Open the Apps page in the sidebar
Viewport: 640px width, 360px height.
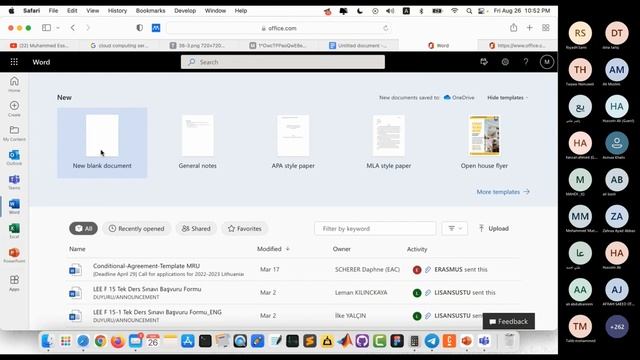pyautogui.click(x=14, y=283)
